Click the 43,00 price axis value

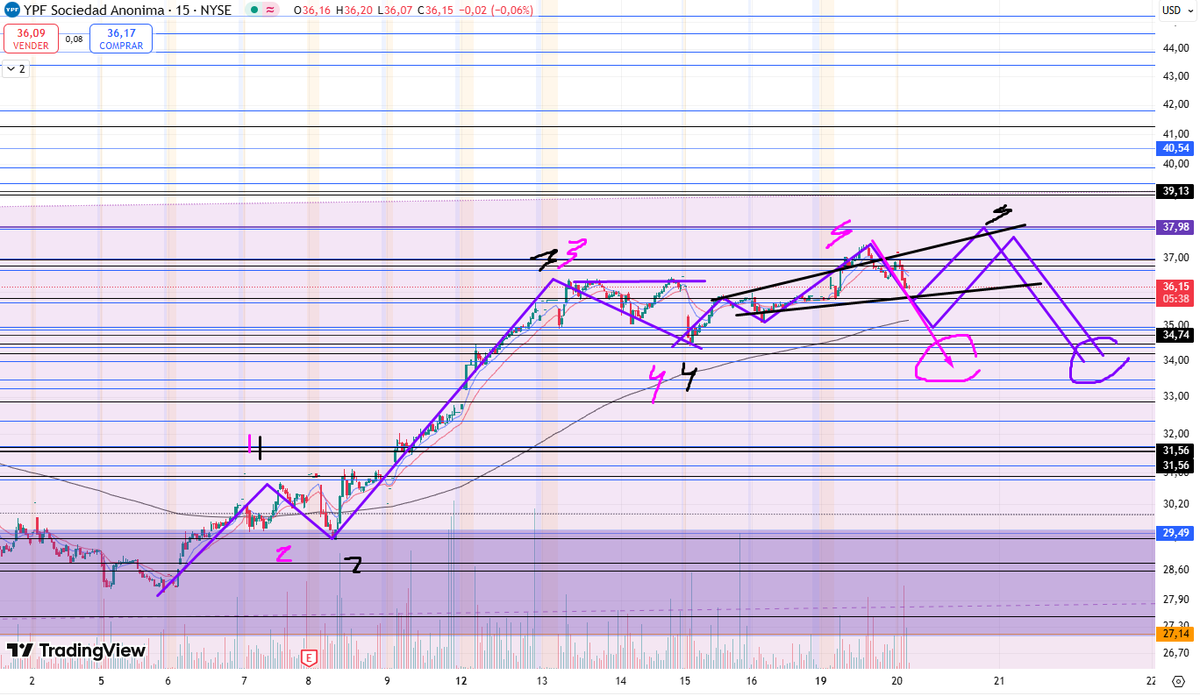[1174, 76]
